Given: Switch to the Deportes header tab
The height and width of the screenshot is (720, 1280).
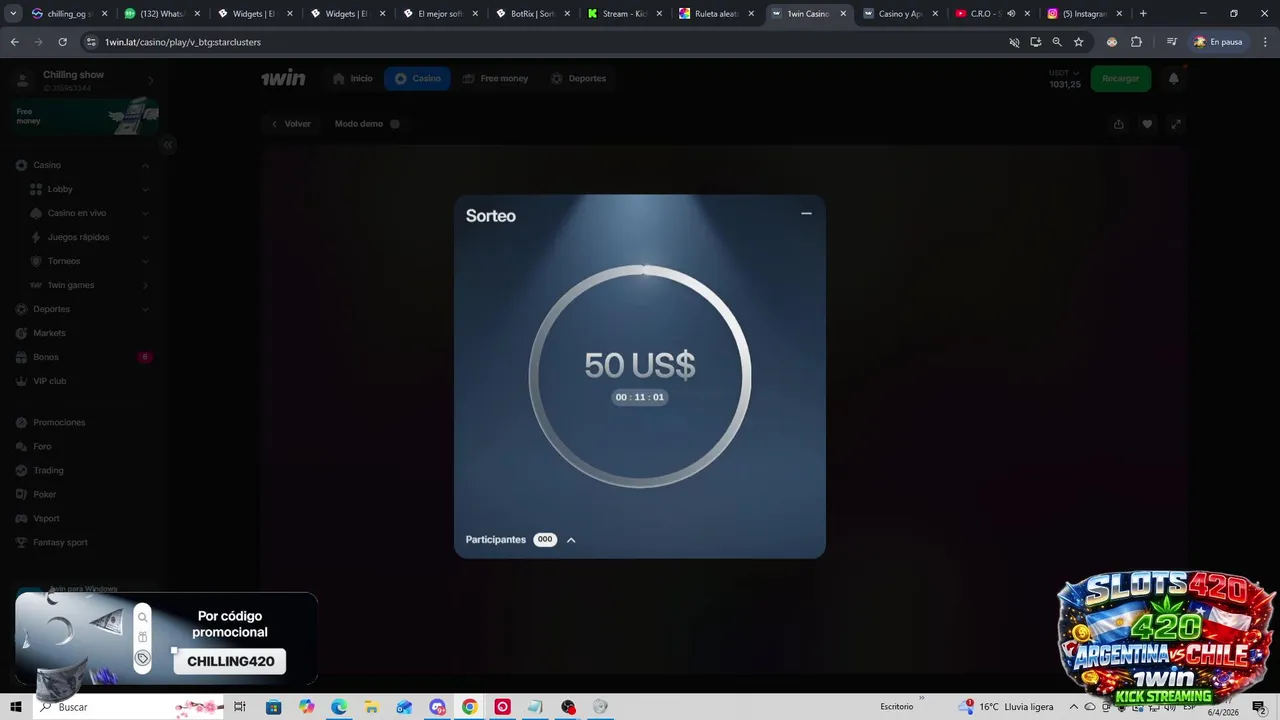Looking at the screenshot, I should pos(578,78).
